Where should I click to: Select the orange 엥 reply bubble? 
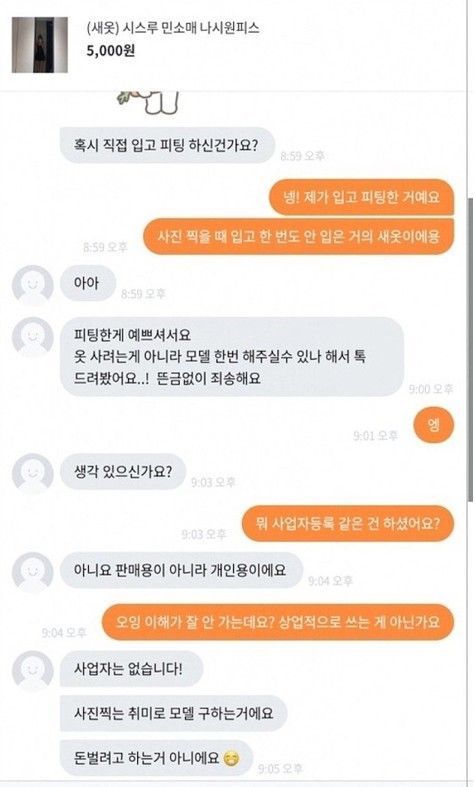point(433,425)
